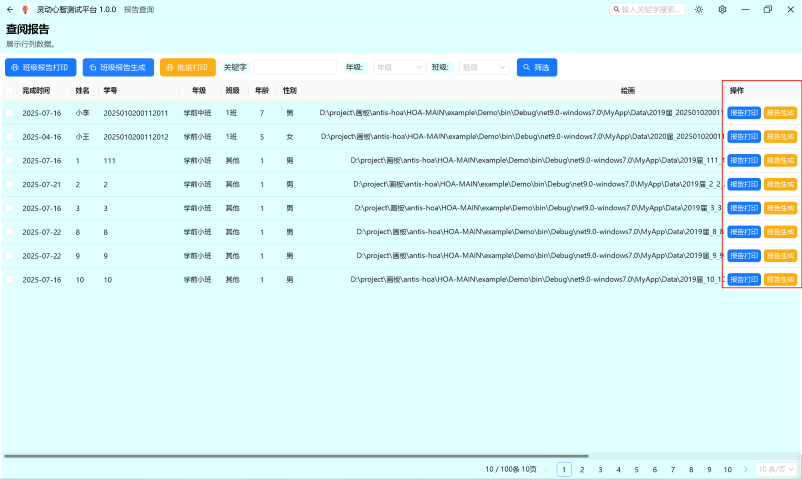Open the 10条/页 page size dropdown
This screenshot has width=802, height=480.
pos(776,469)
